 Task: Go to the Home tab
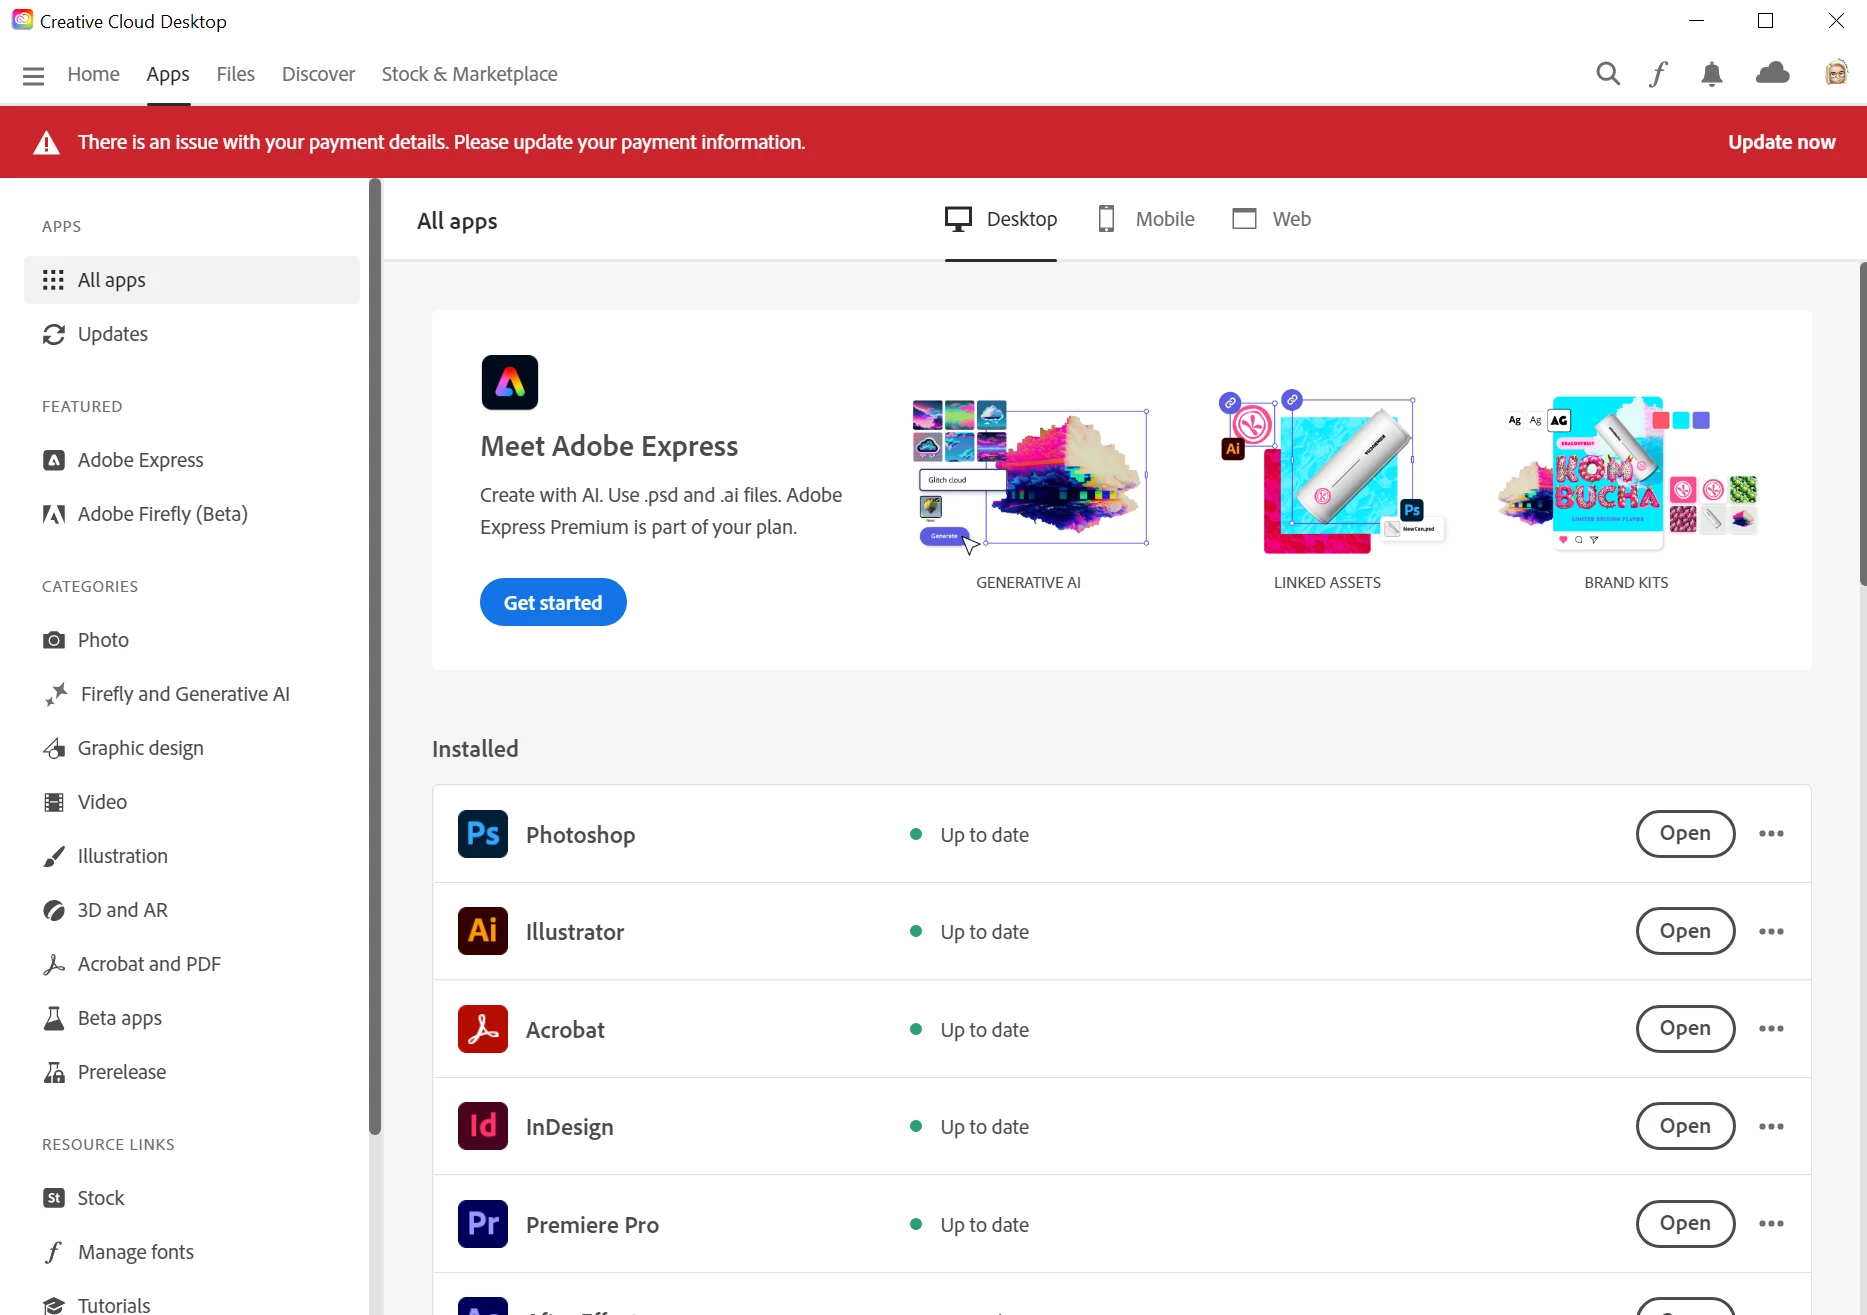pyautogui.click(x=93, y=74)
